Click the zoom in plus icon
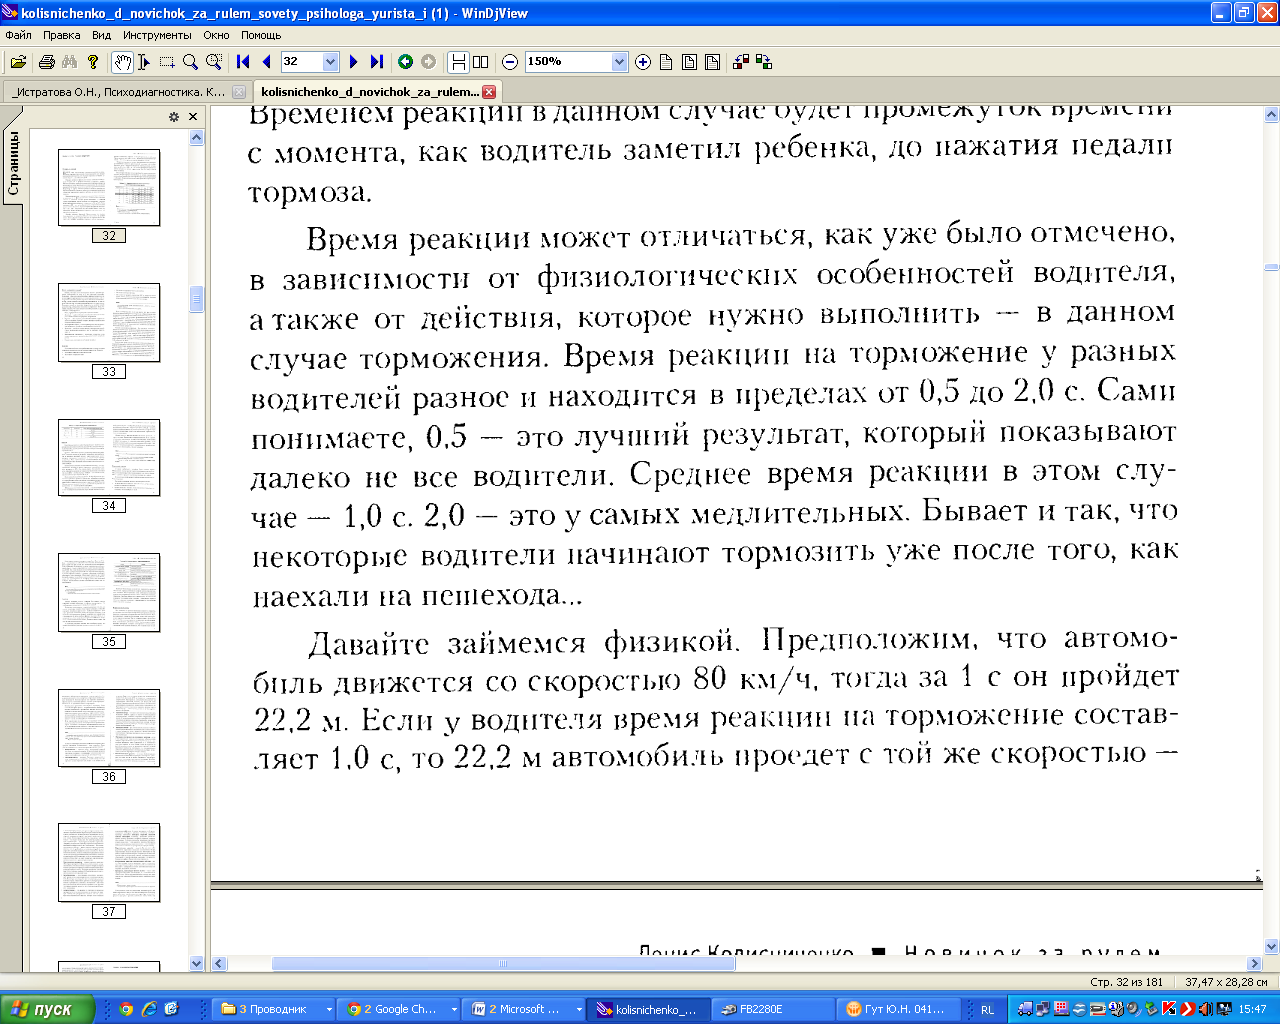 pyautogui.click(x=643, y=62)
